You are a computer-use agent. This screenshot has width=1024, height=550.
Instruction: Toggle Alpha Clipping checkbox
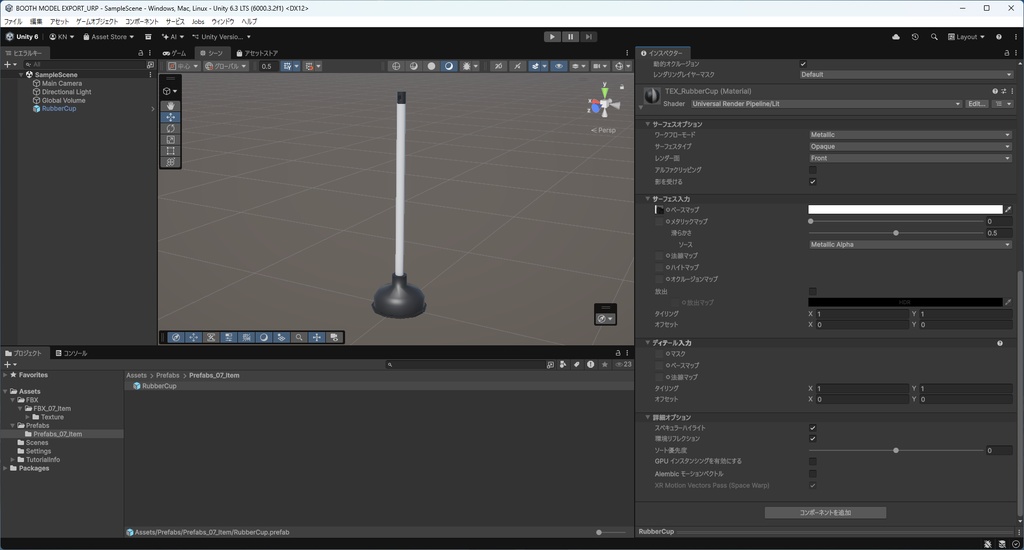click(812, 170)
